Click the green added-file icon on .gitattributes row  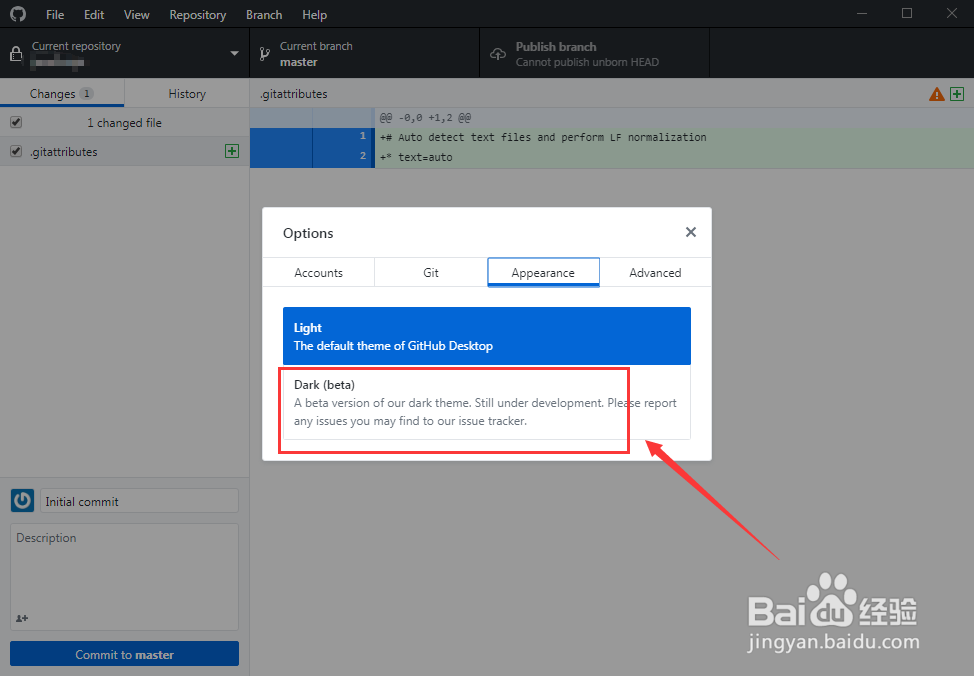tap(232, 151)
